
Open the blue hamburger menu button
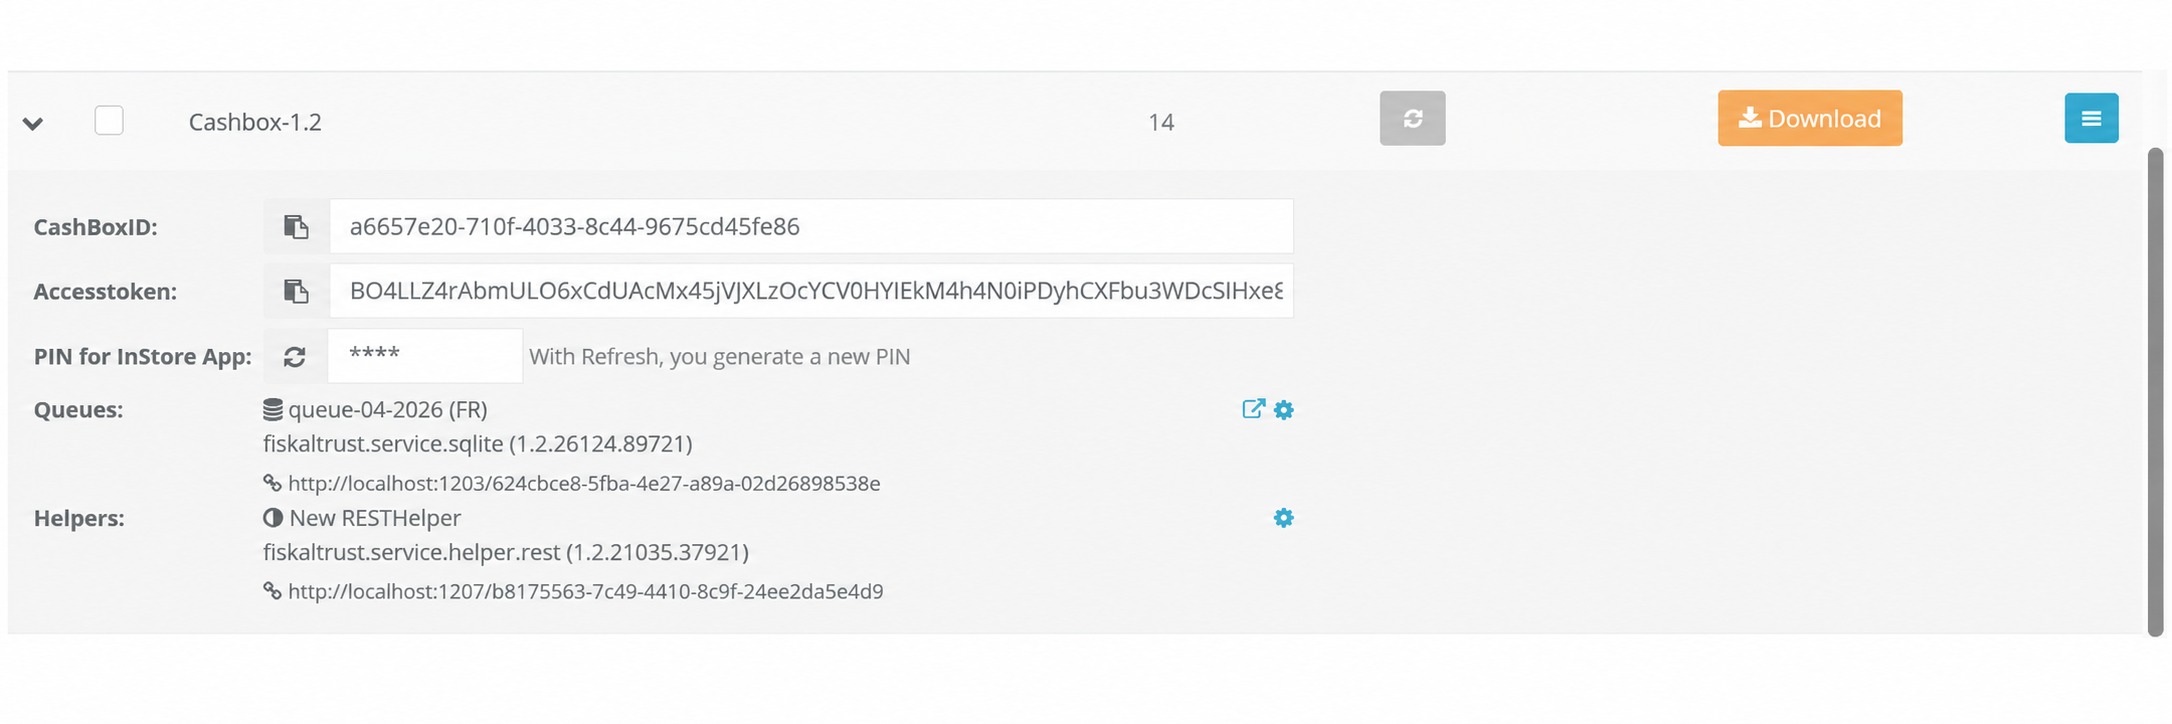coord(2091,118)
